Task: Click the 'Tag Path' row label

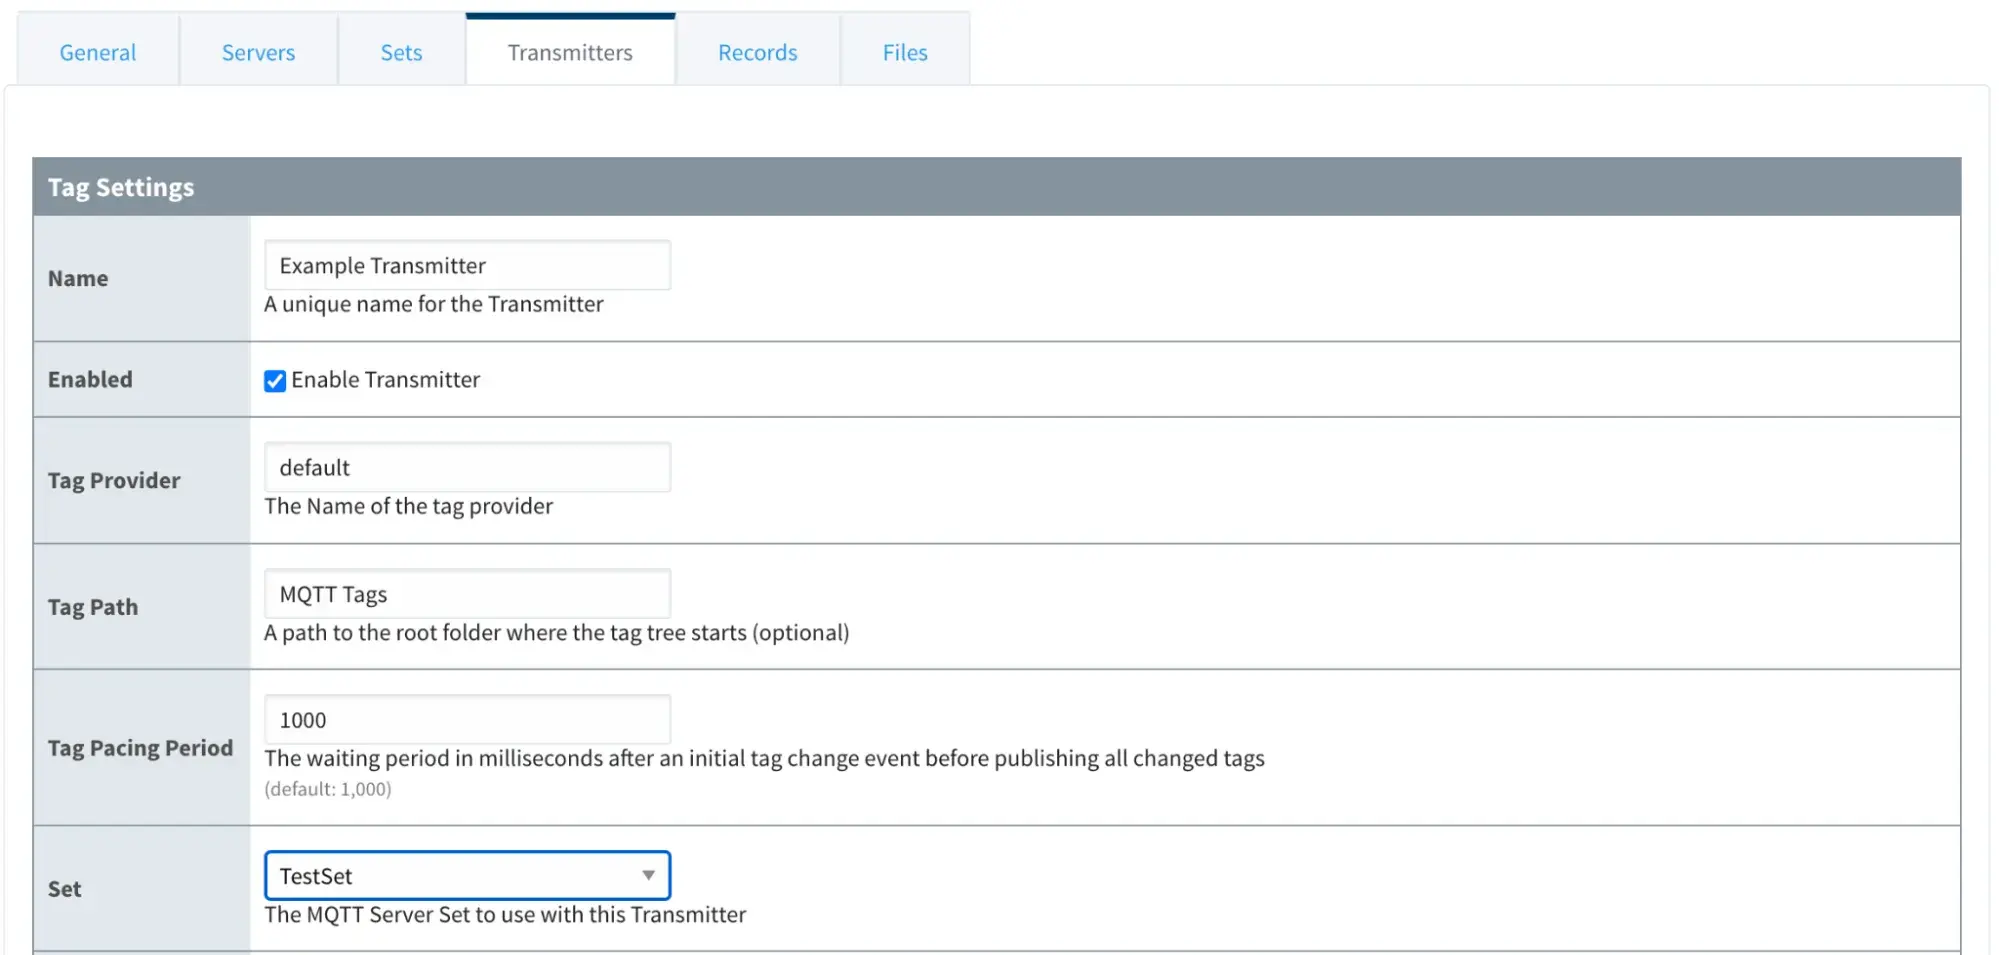Action: (93, 607)
